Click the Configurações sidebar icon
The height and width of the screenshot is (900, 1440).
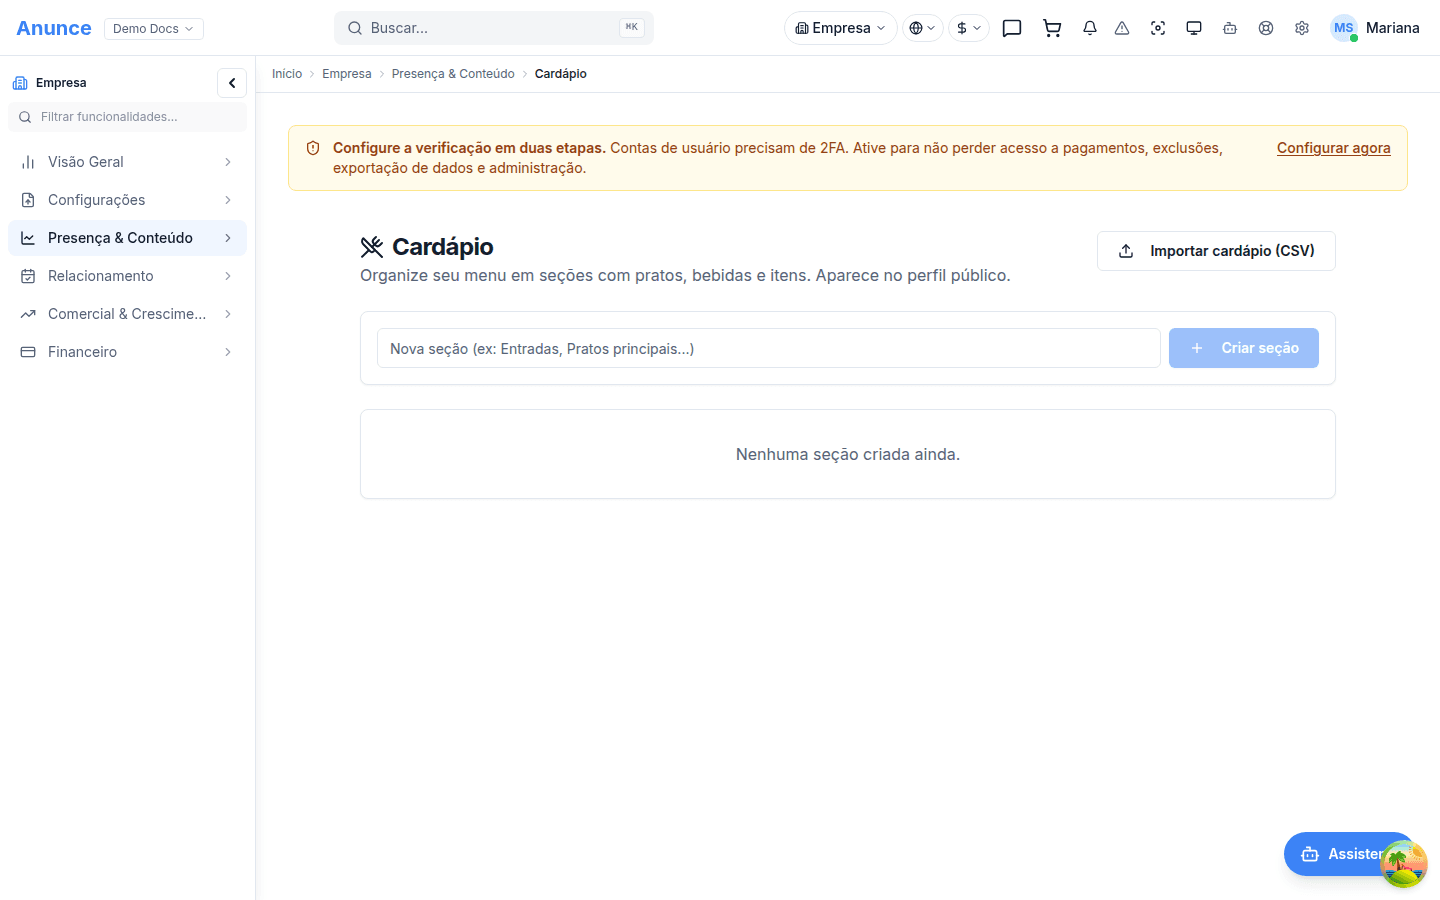pyautogui.click(x=28, y=200)
